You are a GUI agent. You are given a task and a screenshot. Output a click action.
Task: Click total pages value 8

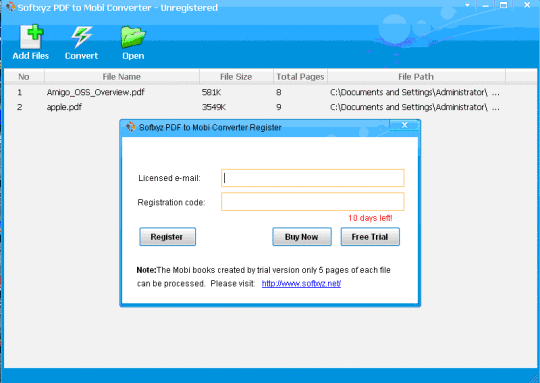click(279, 92)
